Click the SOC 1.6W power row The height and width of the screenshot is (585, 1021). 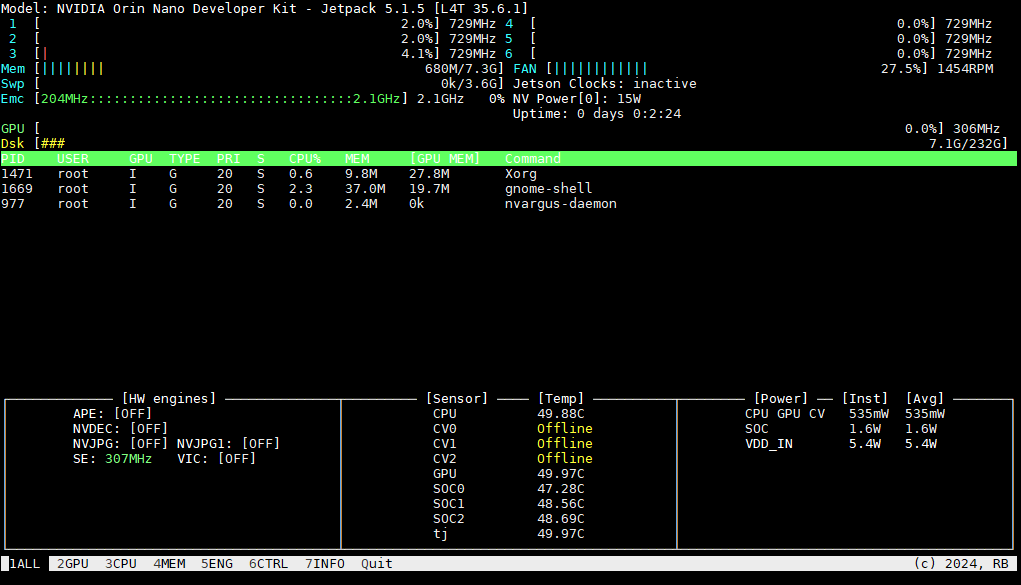point(841,429)
